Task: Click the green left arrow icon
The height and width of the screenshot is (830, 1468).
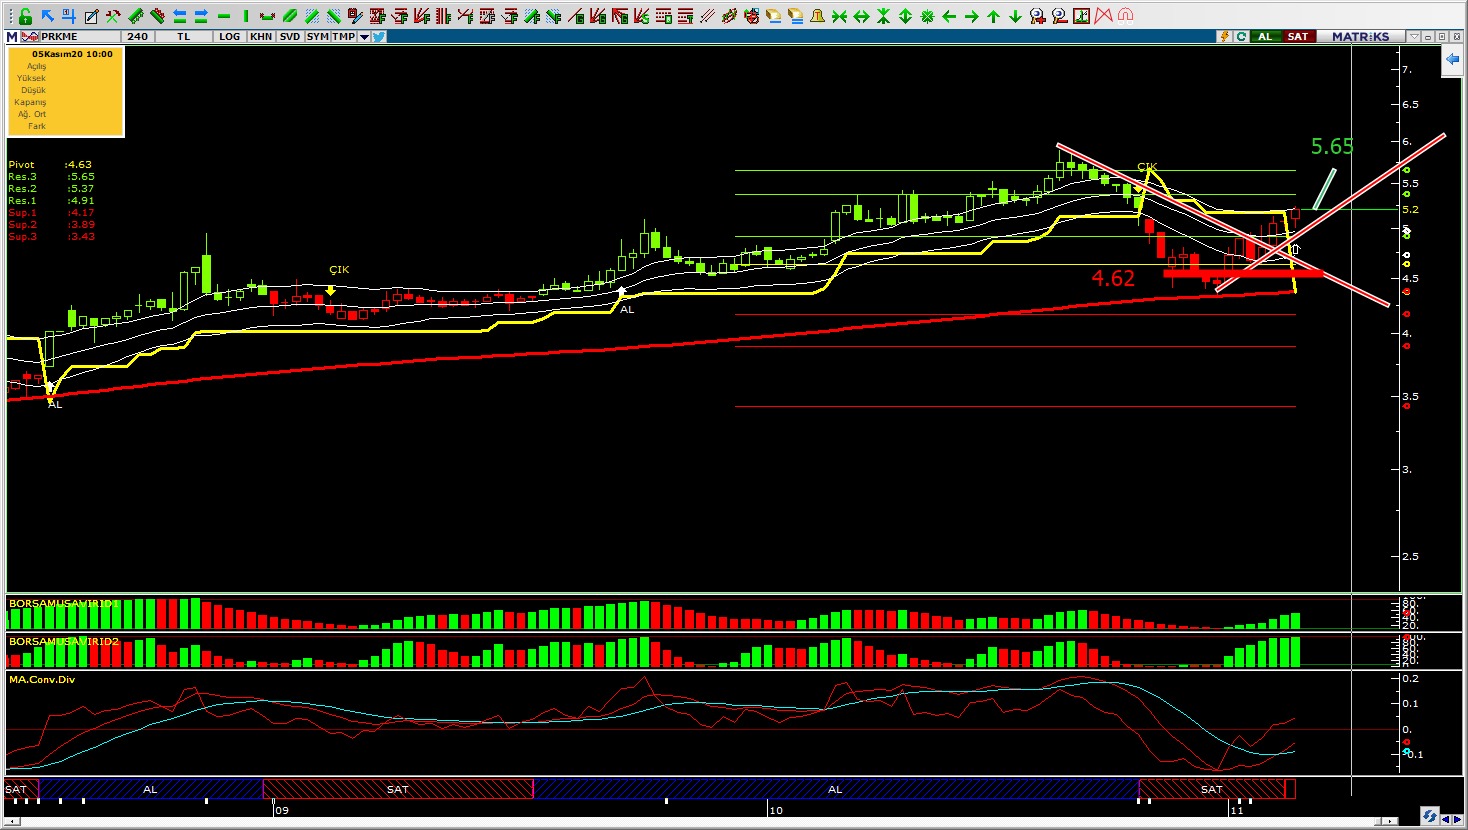Action: [949, 16]
